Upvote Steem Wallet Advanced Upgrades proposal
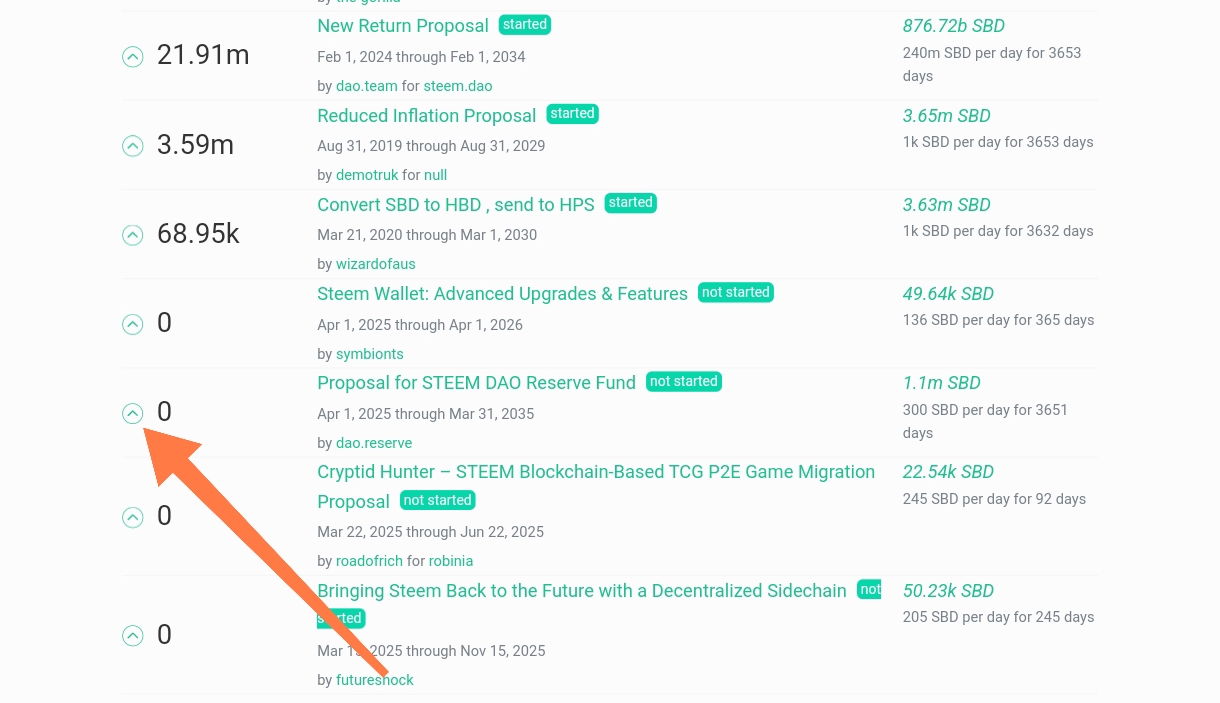This screenshot has height=703, width=1220. (x=133, y=324)
